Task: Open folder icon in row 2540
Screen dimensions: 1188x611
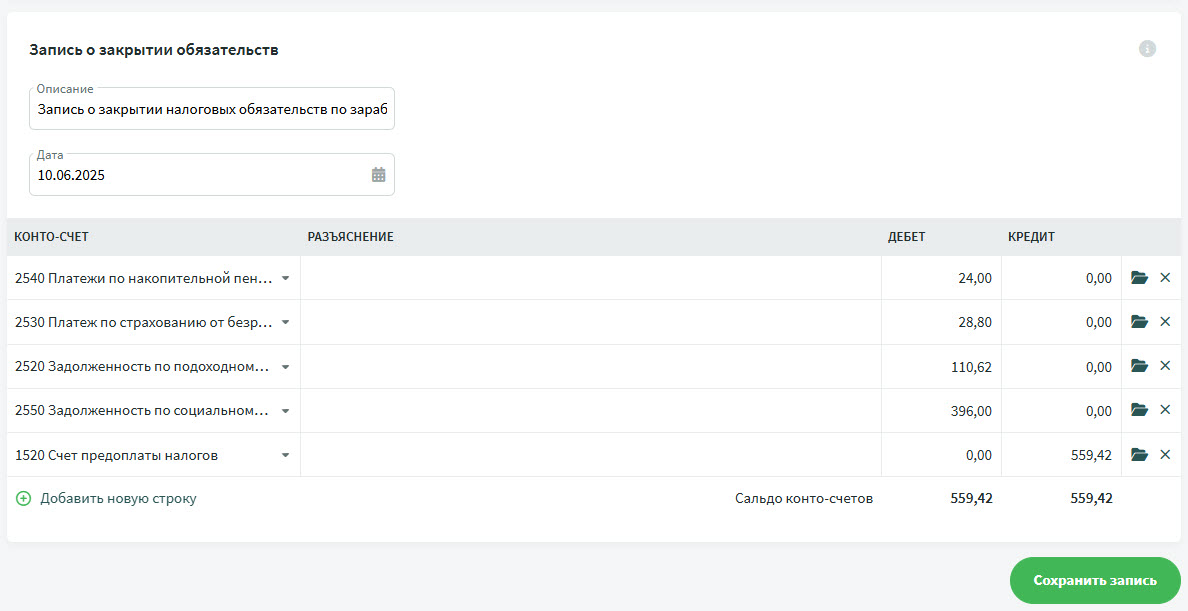Action: [1139, 277]
